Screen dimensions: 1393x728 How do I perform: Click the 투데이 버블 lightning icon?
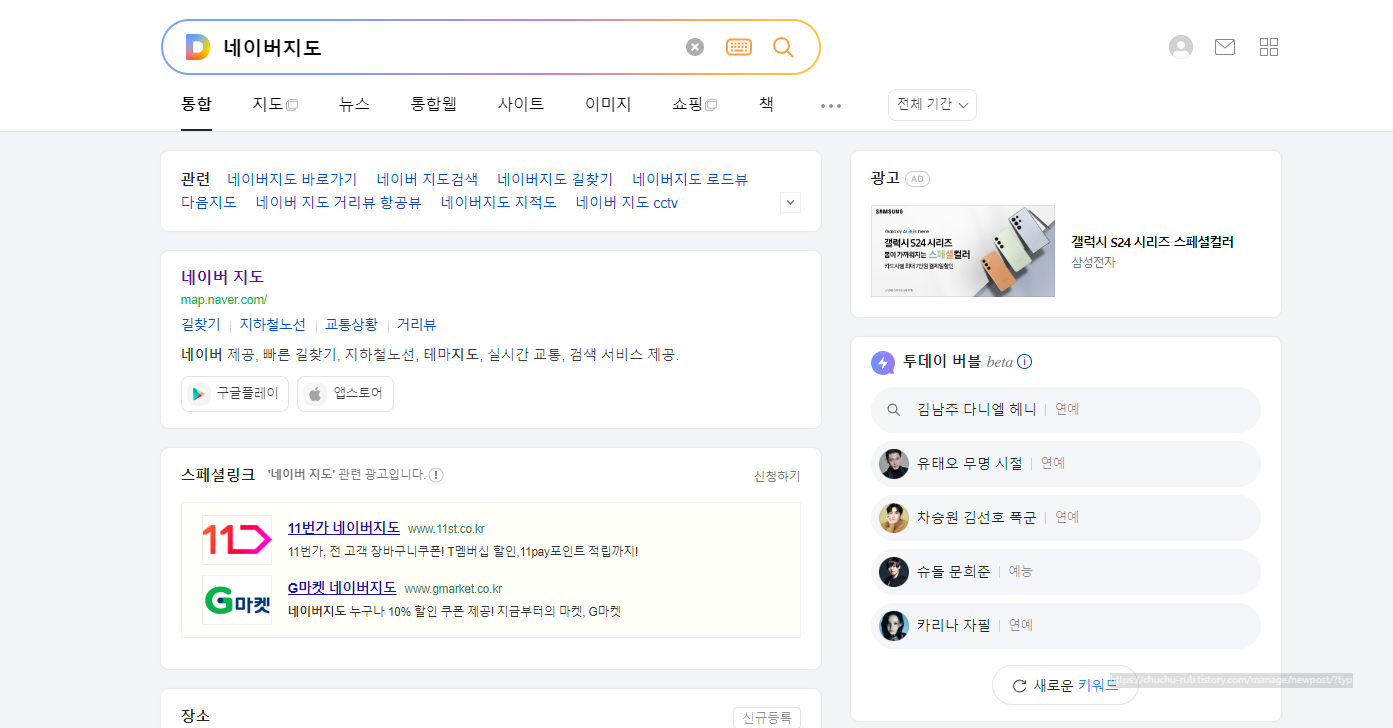883,363
